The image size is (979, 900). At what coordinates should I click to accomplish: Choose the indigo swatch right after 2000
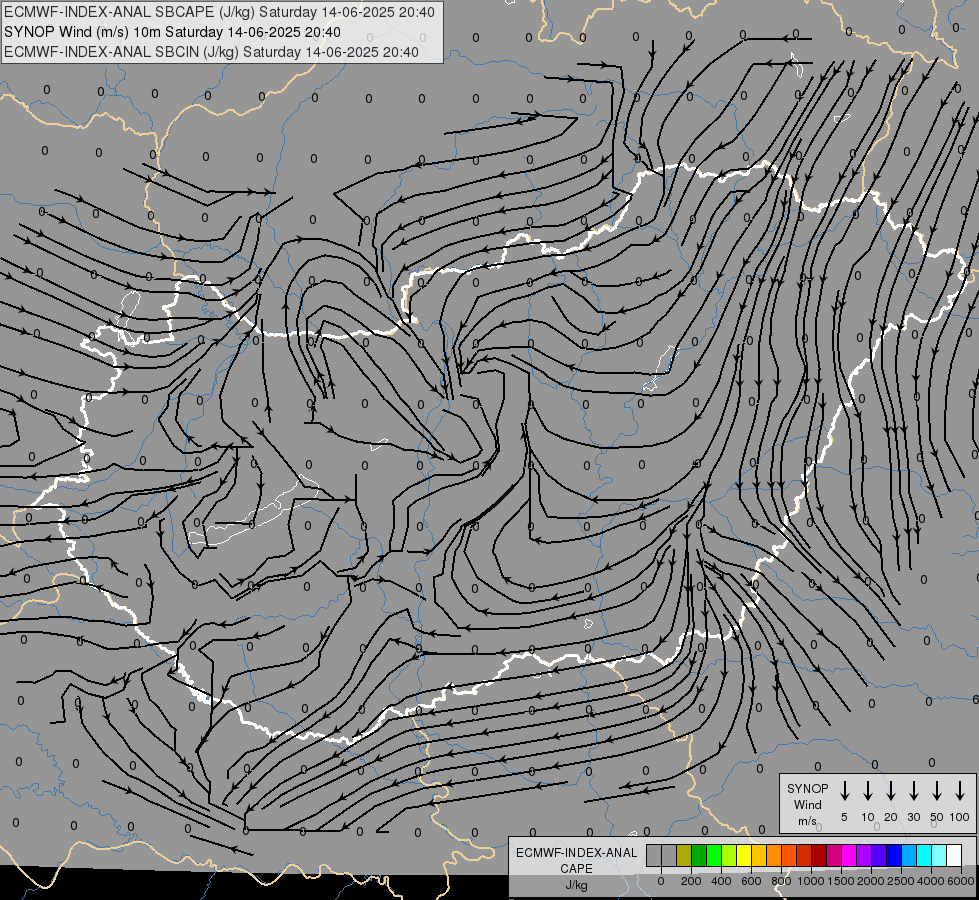coord(878,856)
